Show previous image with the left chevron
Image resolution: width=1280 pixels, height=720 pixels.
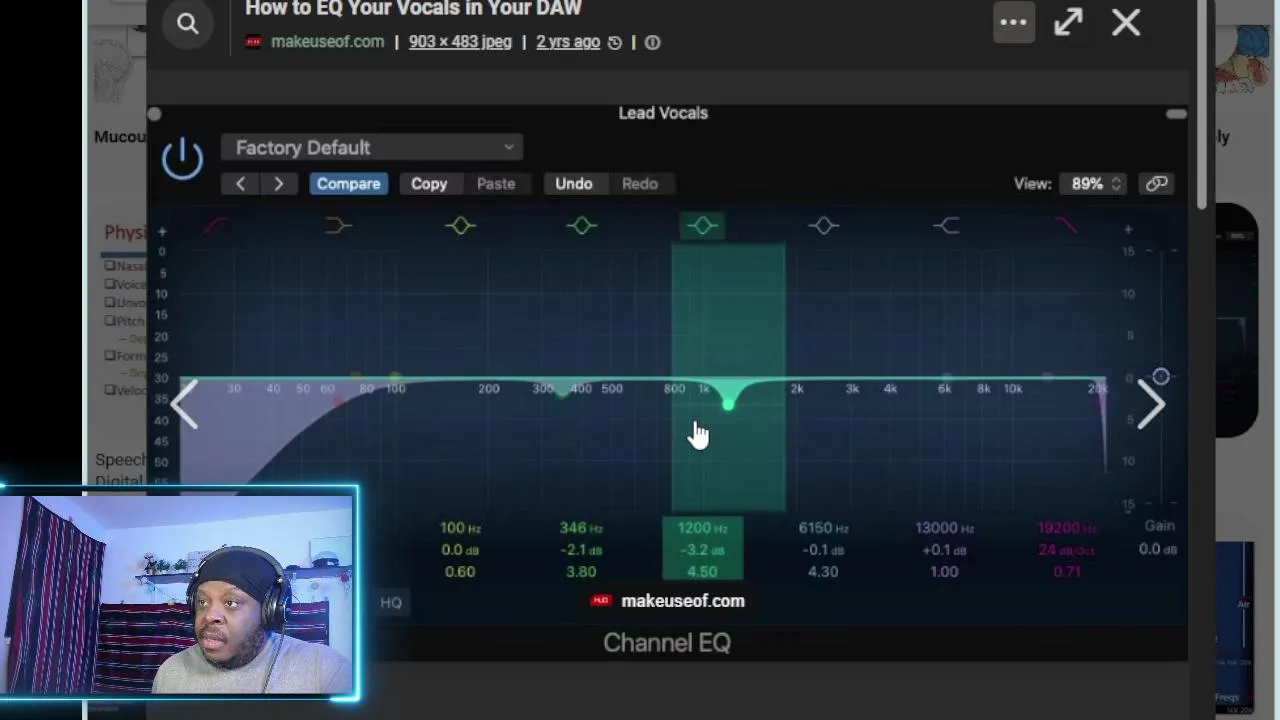[184, 405]
